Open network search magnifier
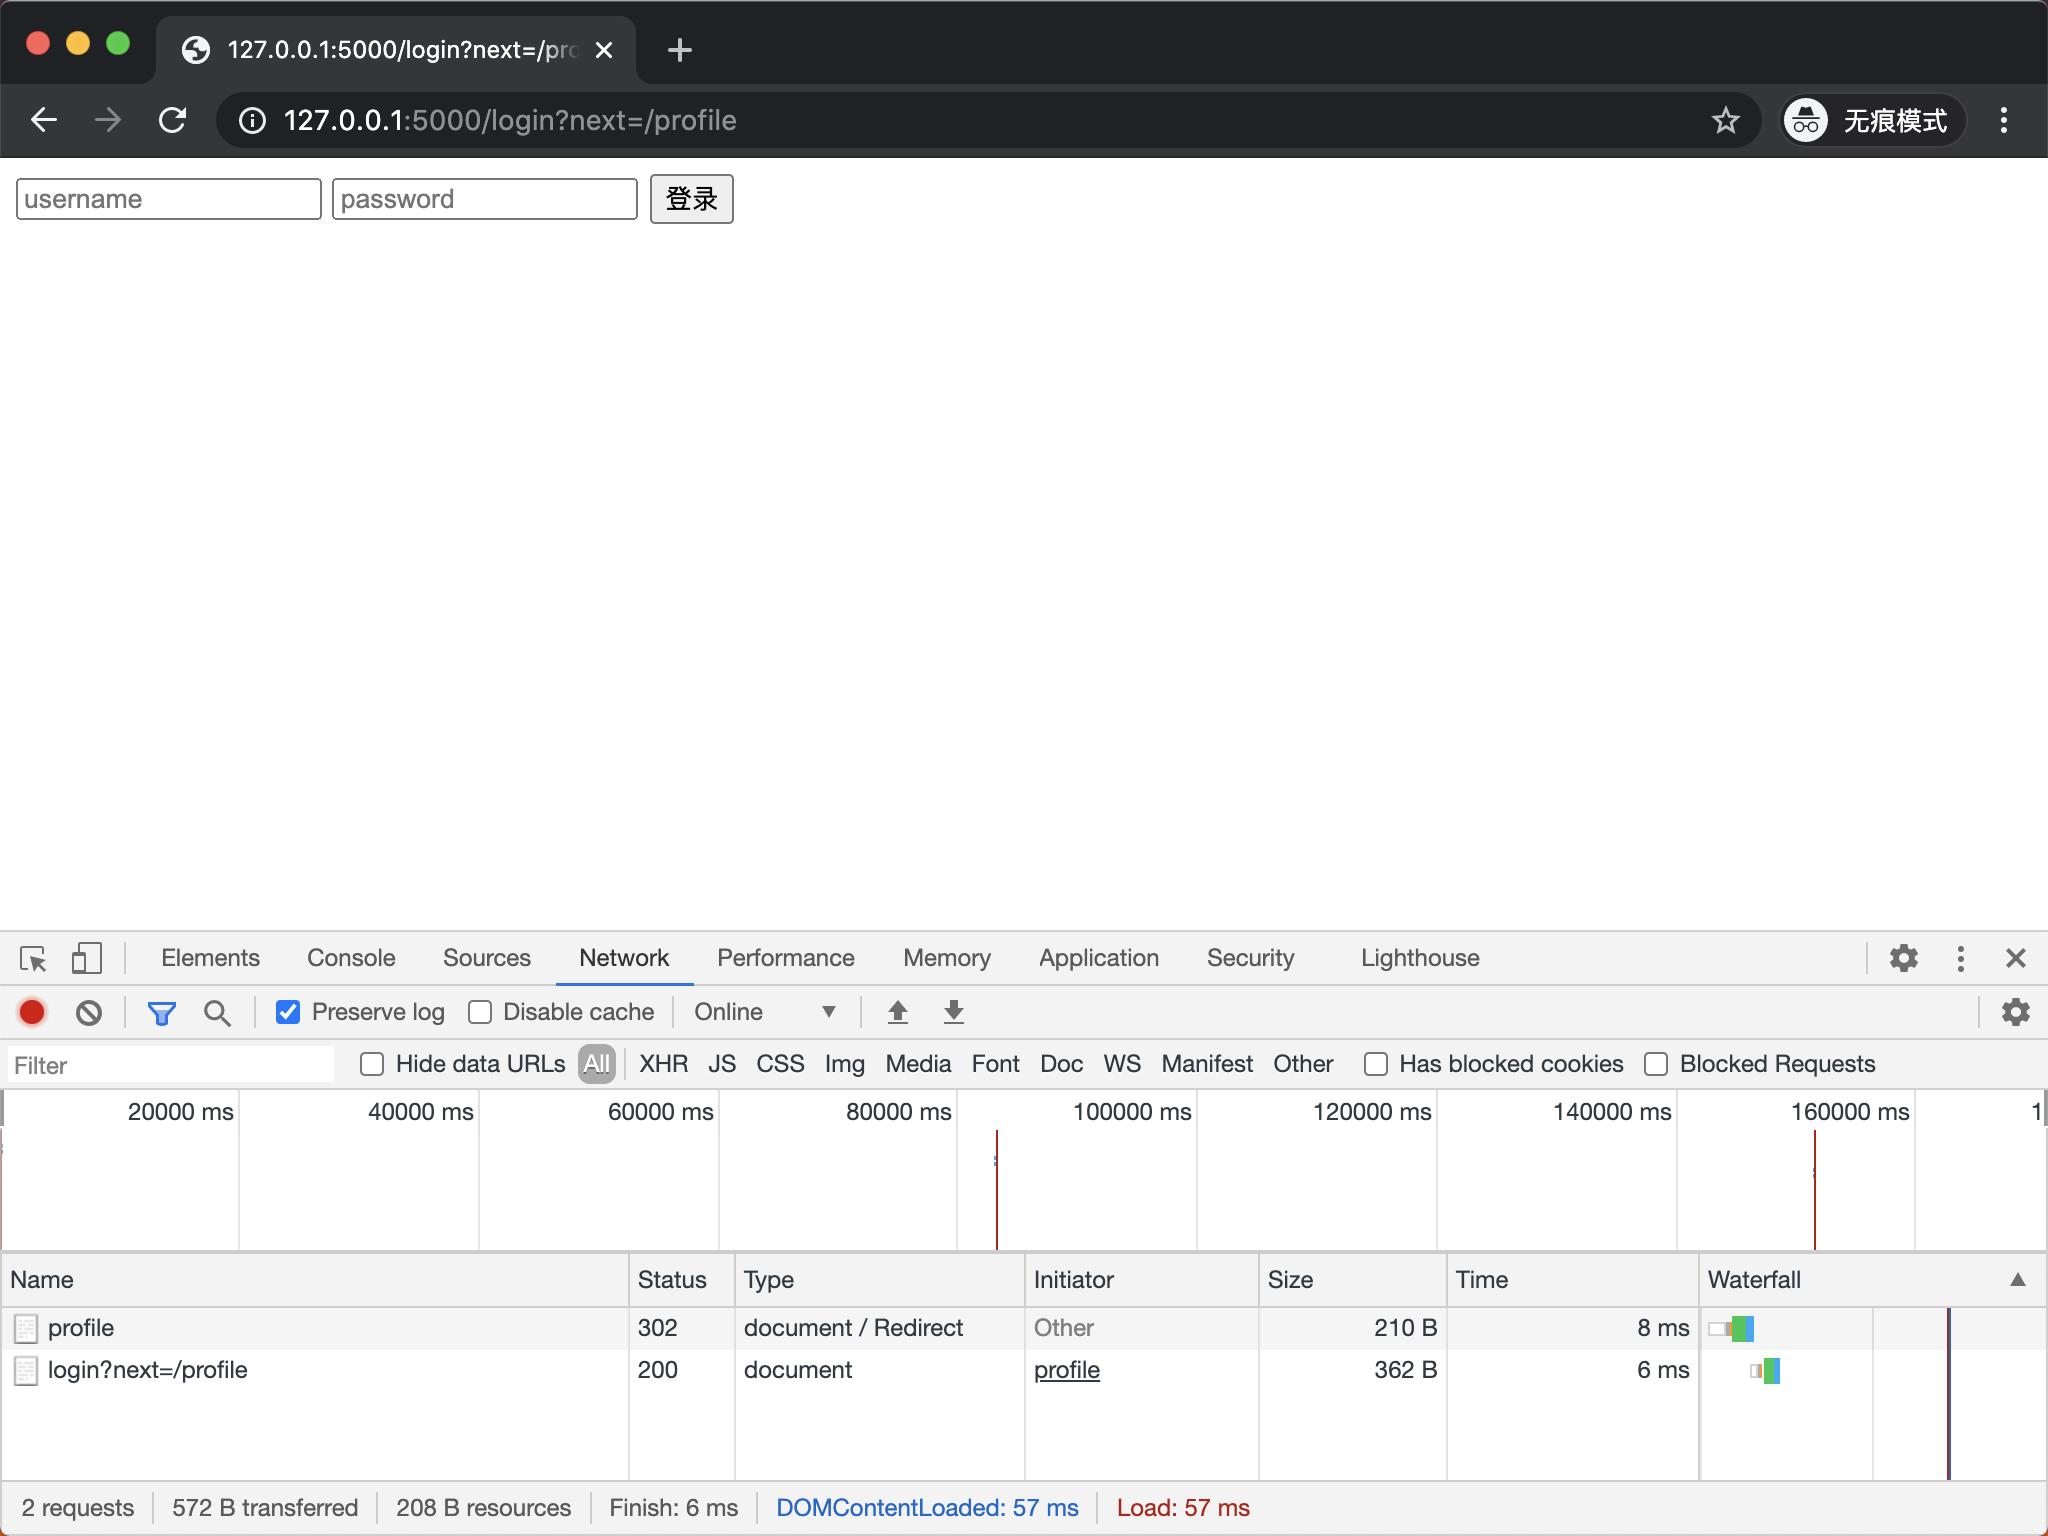 pos(216,1012)
